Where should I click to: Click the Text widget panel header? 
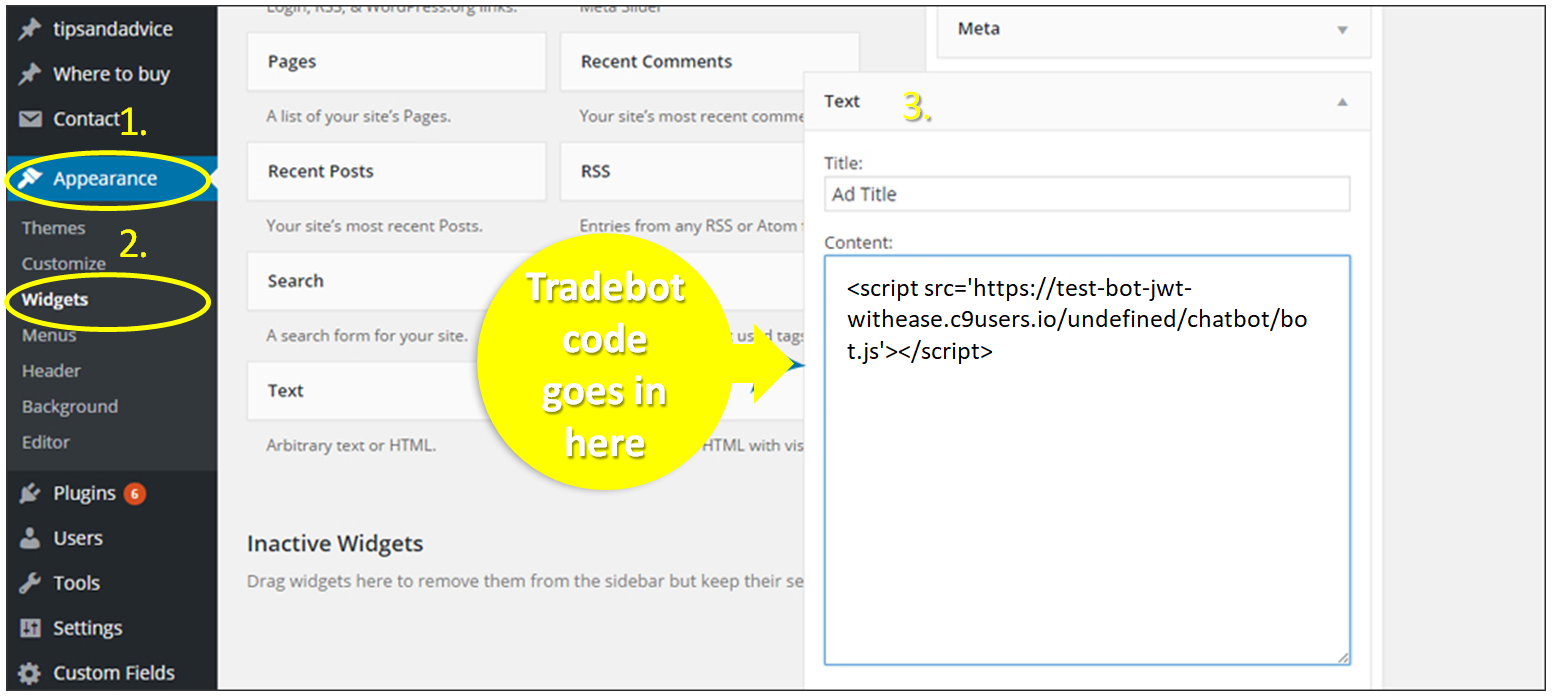point(1087,101)
